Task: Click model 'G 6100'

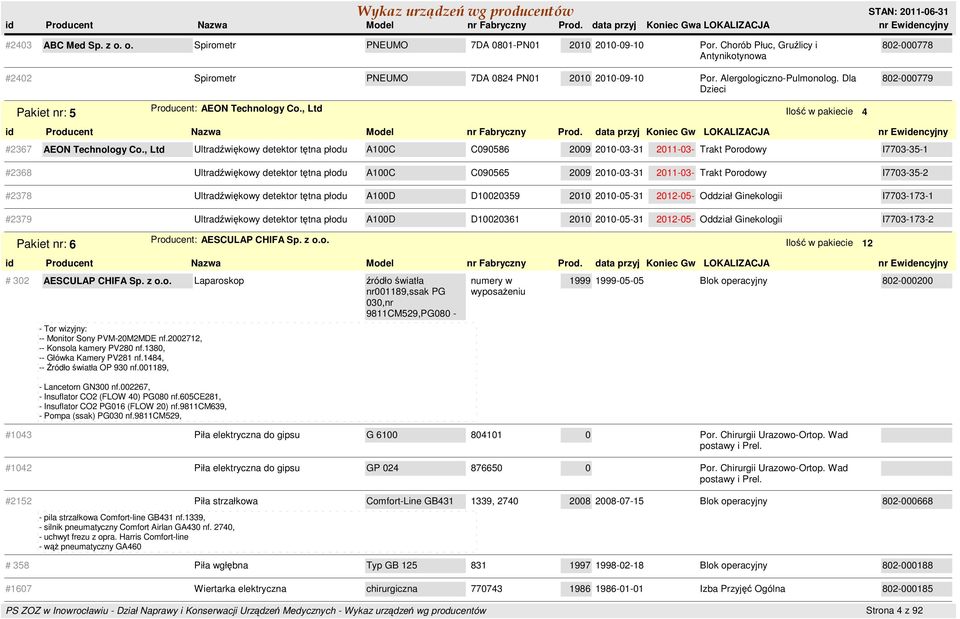Action: (x=415, y=435)
